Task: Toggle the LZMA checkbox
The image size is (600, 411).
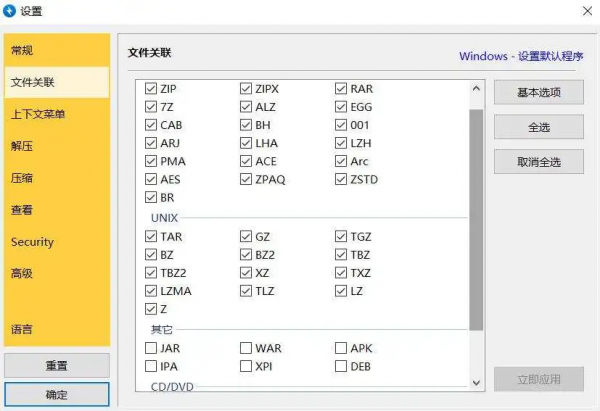Action: click(x=151, y=291)
